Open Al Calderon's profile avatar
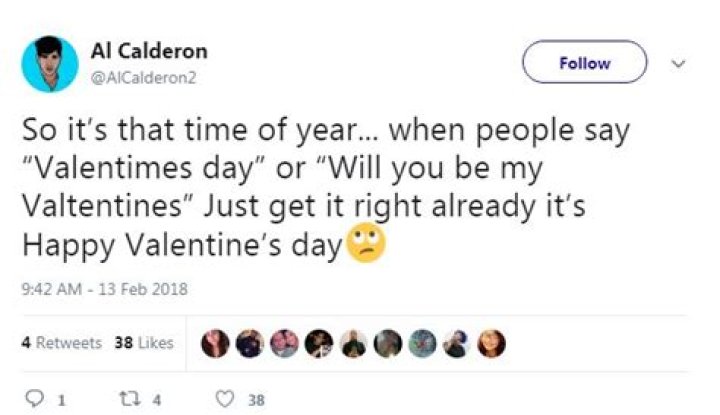The width and height of the screenshot is (720, 415). click(x=50, y=64)
